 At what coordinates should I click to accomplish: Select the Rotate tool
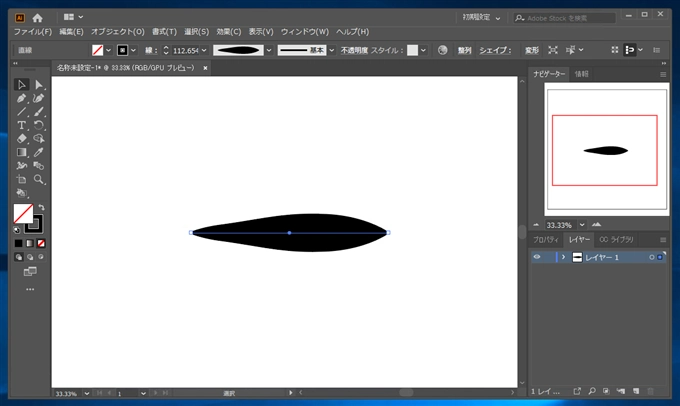(39, 125)
